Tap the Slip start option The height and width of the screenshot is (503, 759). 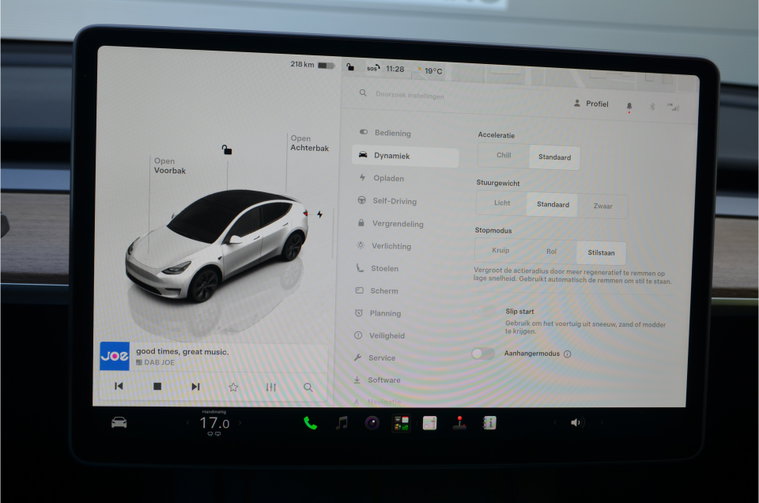(x=520, y=311)
